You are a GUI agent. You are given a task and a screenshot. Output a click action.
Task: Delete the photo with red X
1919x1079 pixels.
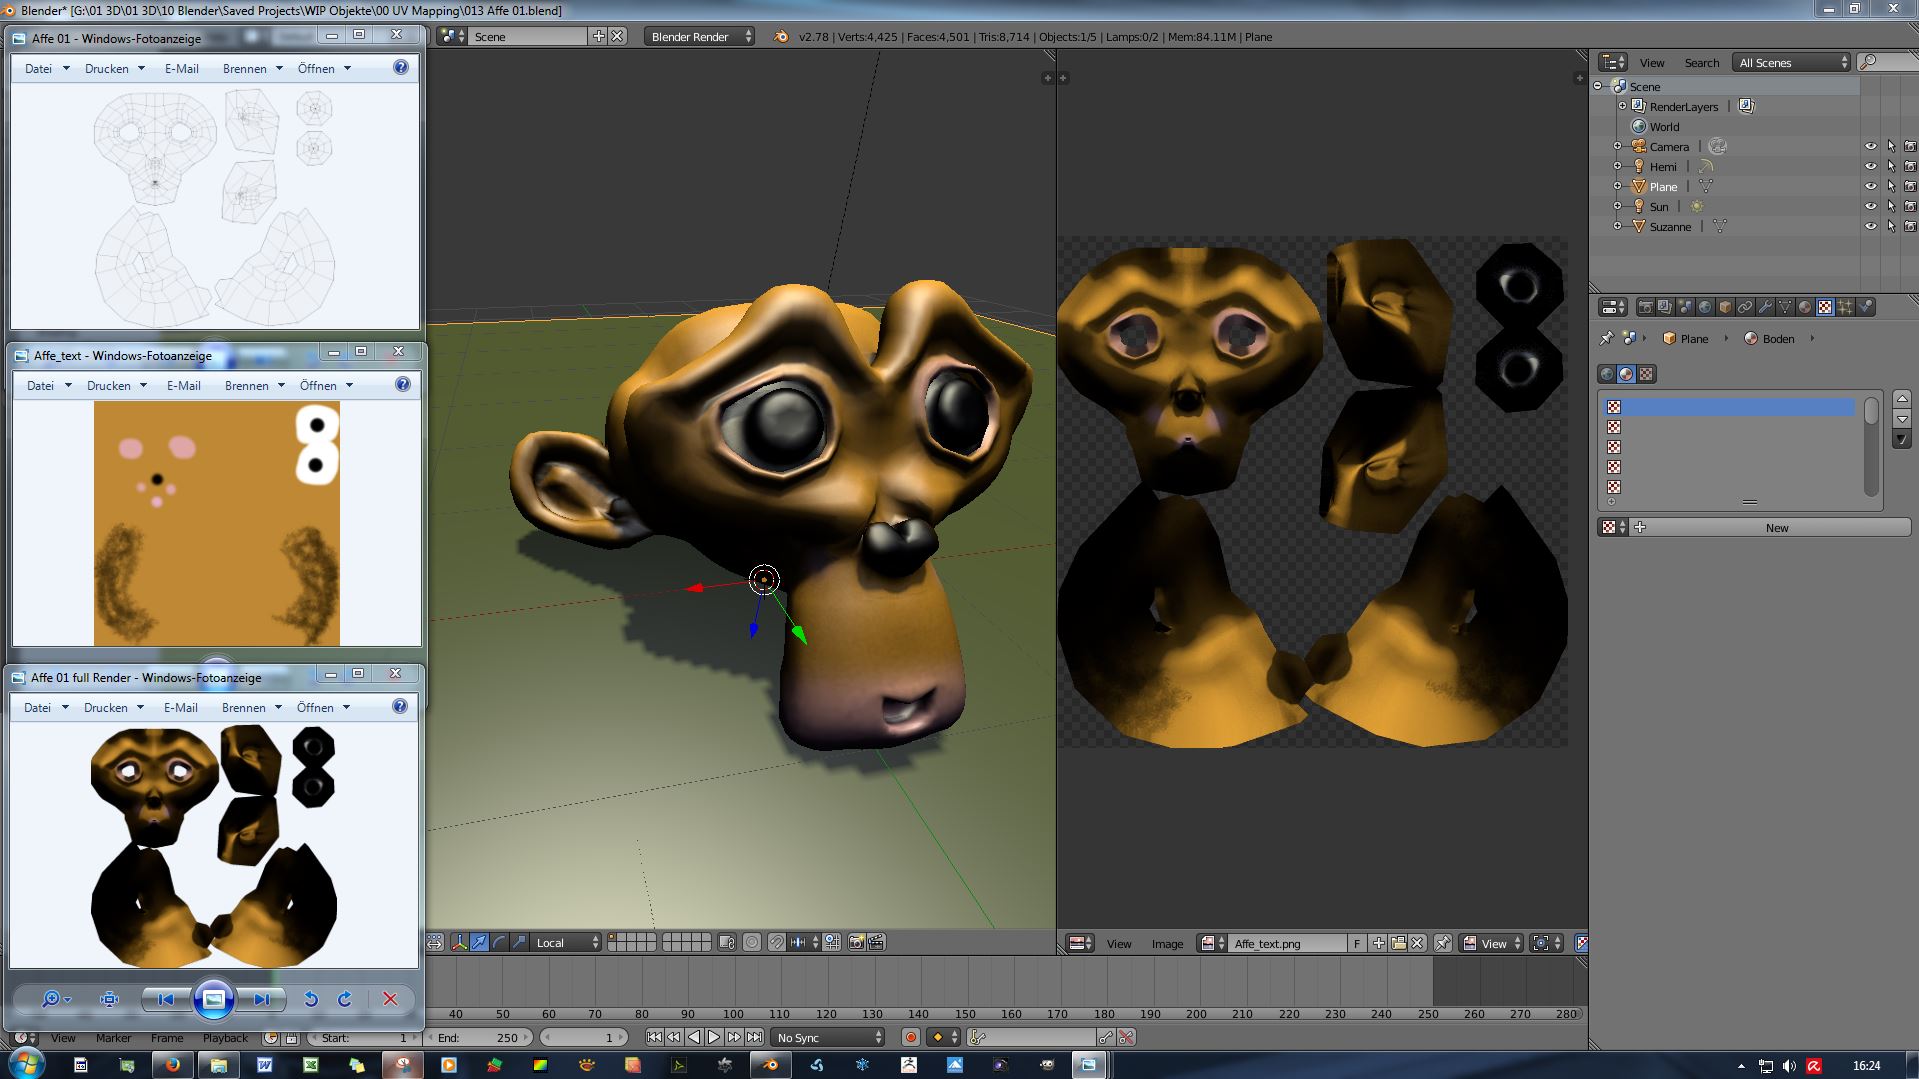[390, 999]
